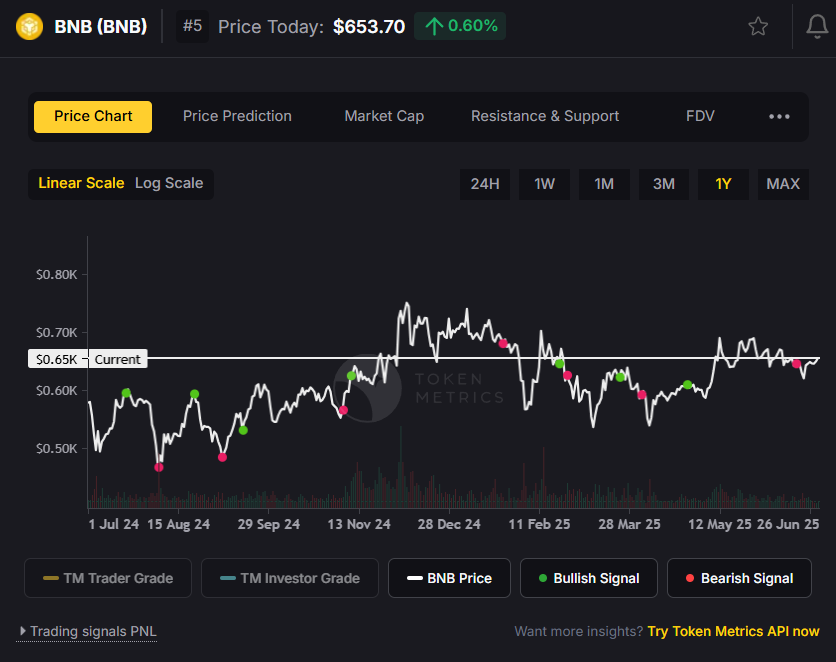The width and height of the screenshot is (836, 662).
Task: Click the 28 Dec 24 date label
Action: [449, 524]
